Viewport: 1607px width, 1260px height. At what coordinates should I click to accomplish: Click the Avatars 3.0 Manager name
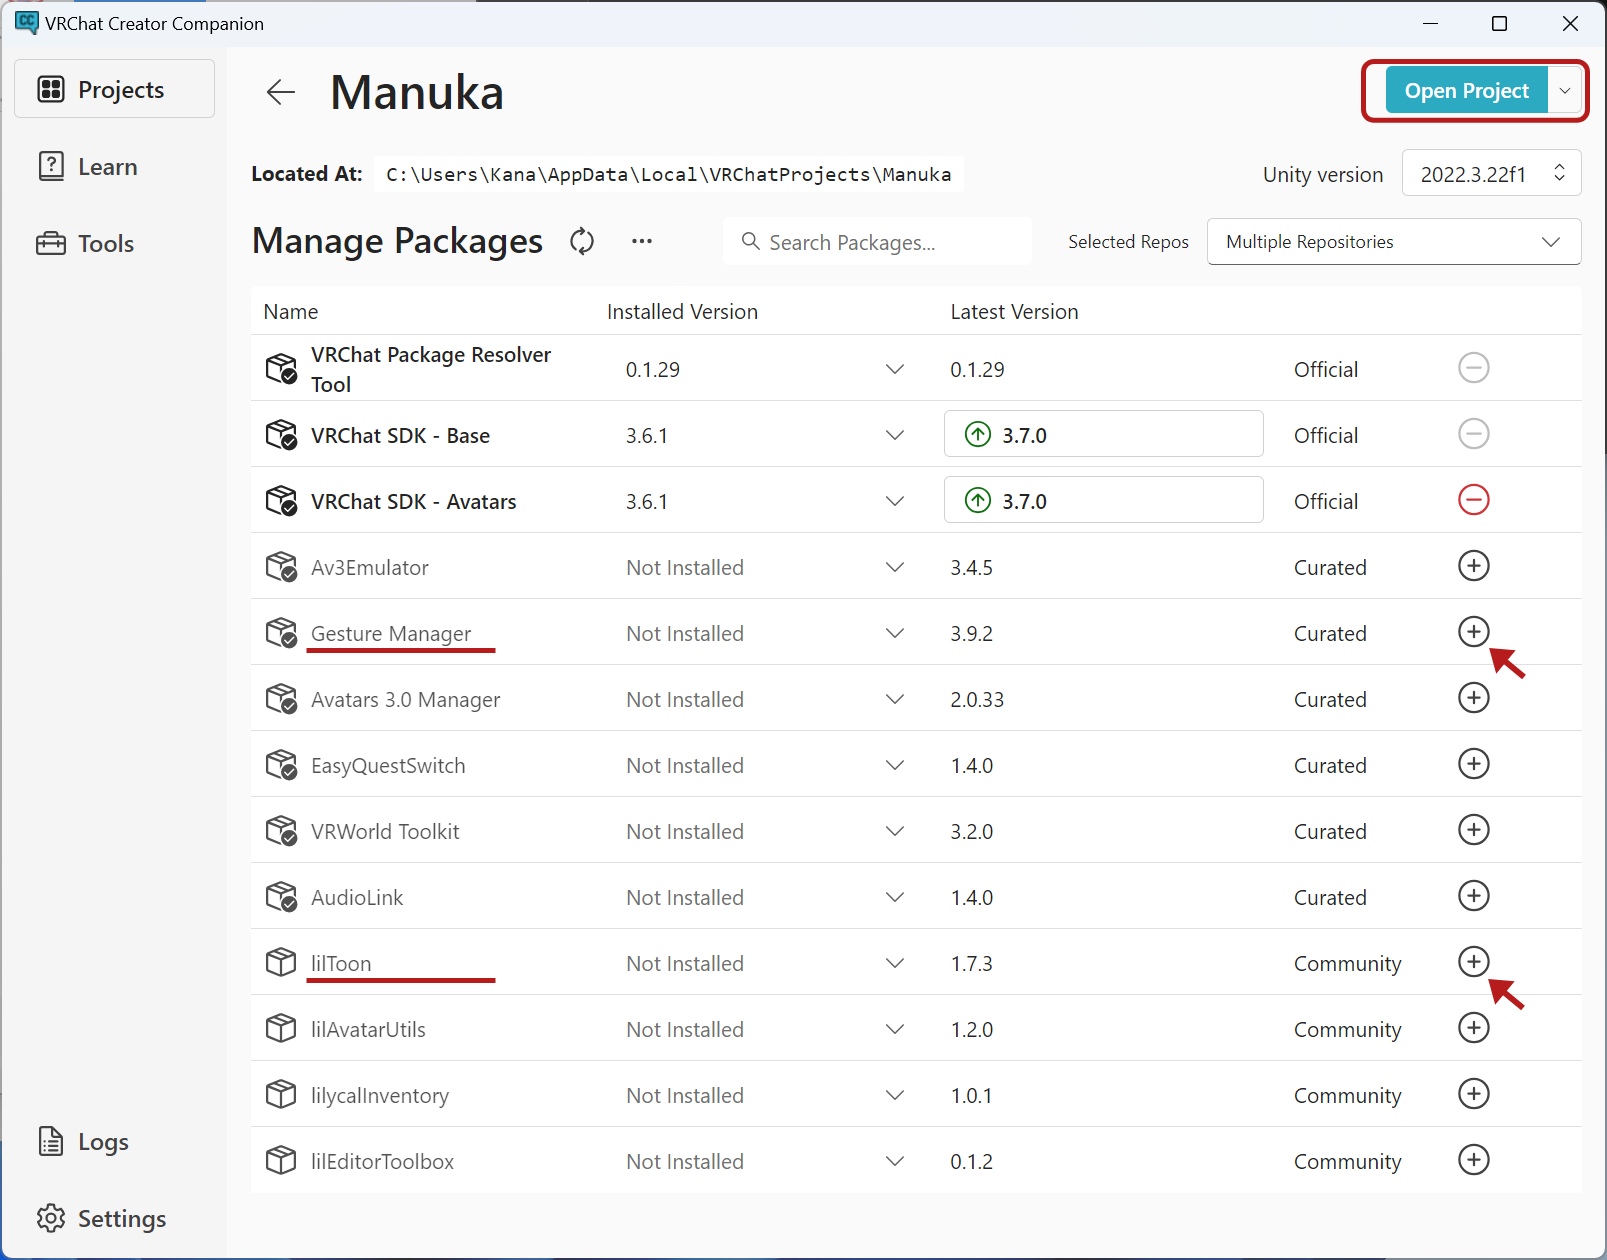click(x=405, y=699)
